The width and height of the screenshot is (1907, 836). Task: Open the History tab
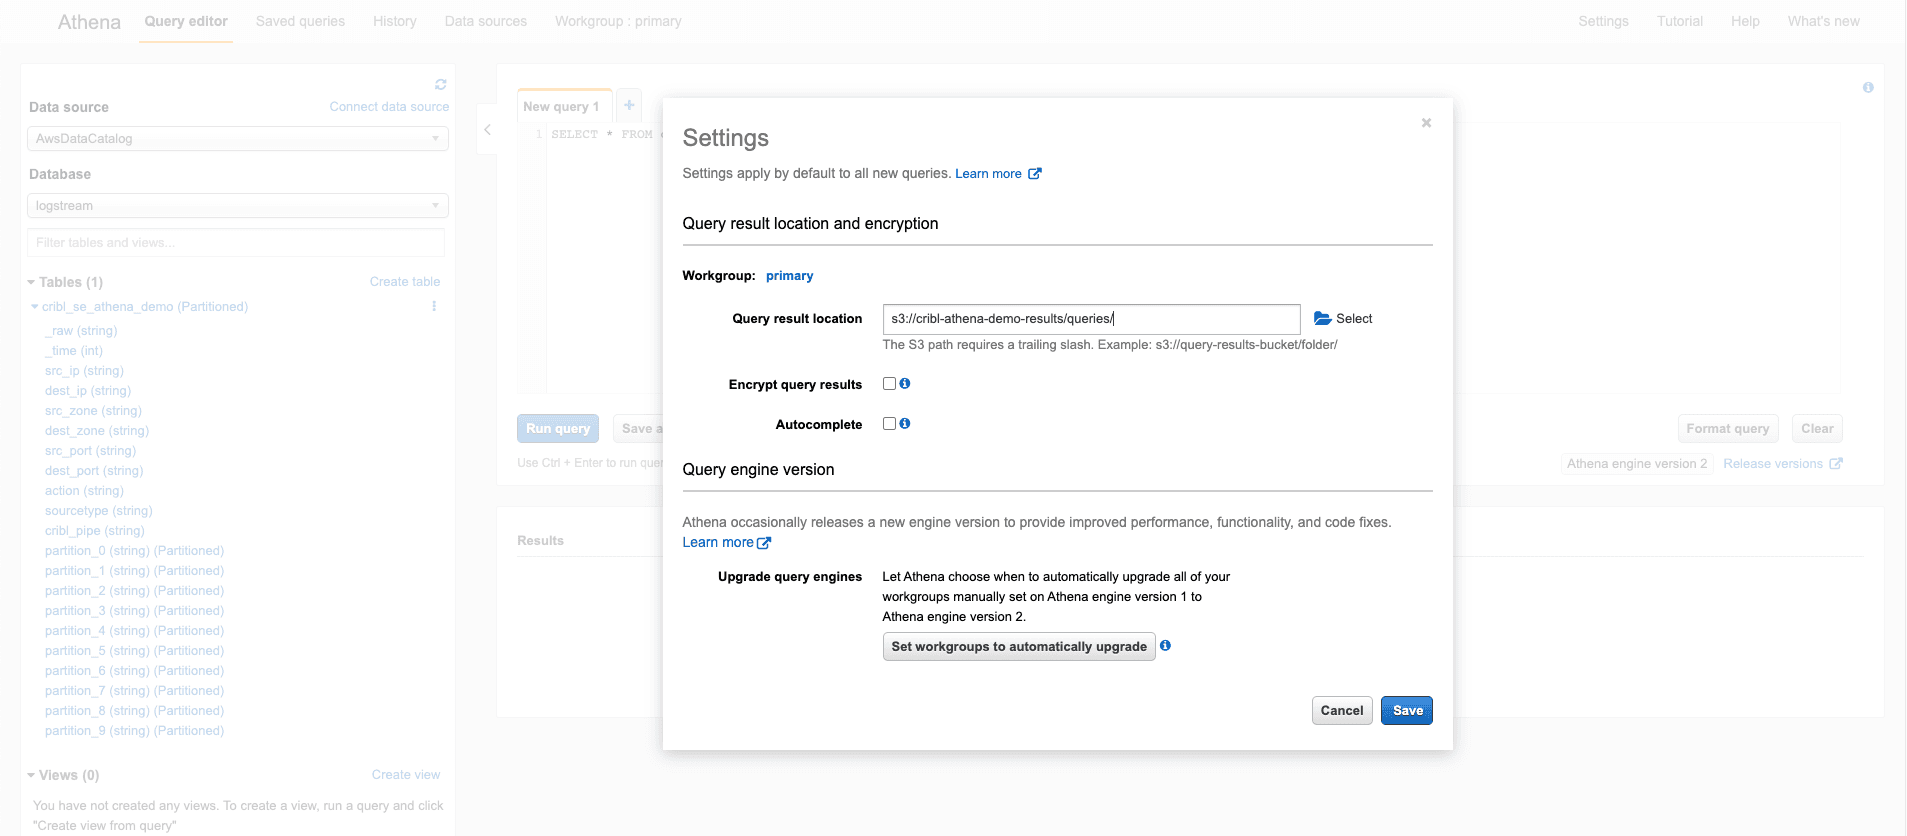(x=394, y=21)
